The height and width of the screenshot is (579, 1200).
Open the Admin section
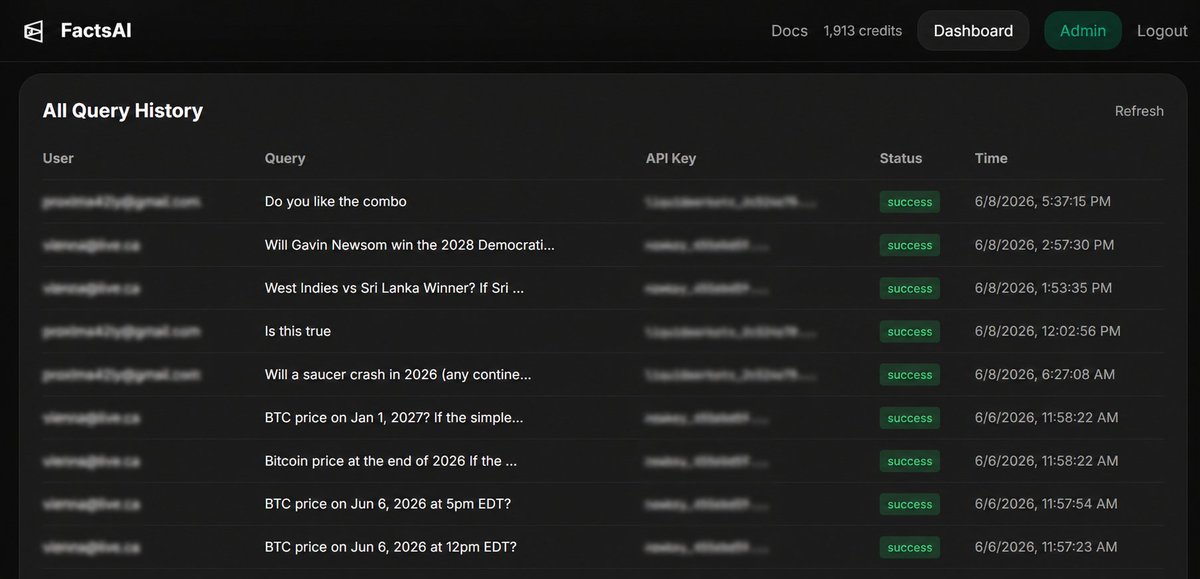coord(1083,31)
